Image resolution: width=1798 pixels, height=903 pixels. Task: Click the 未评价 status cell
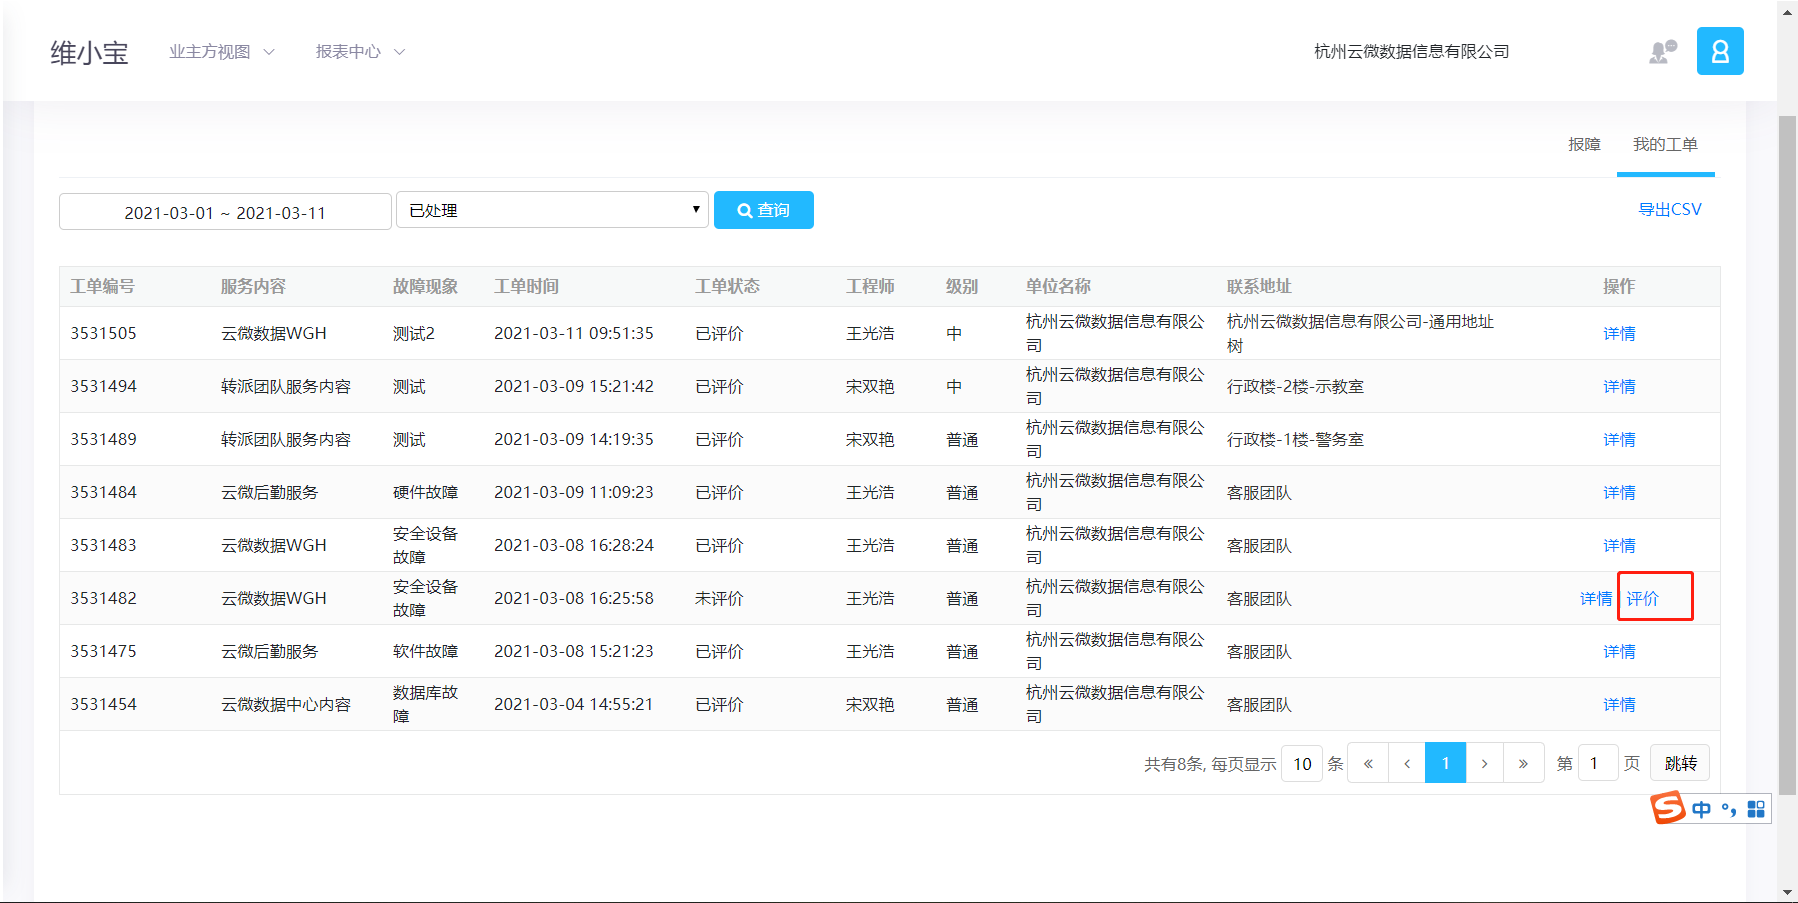click(x=719, y=598)
